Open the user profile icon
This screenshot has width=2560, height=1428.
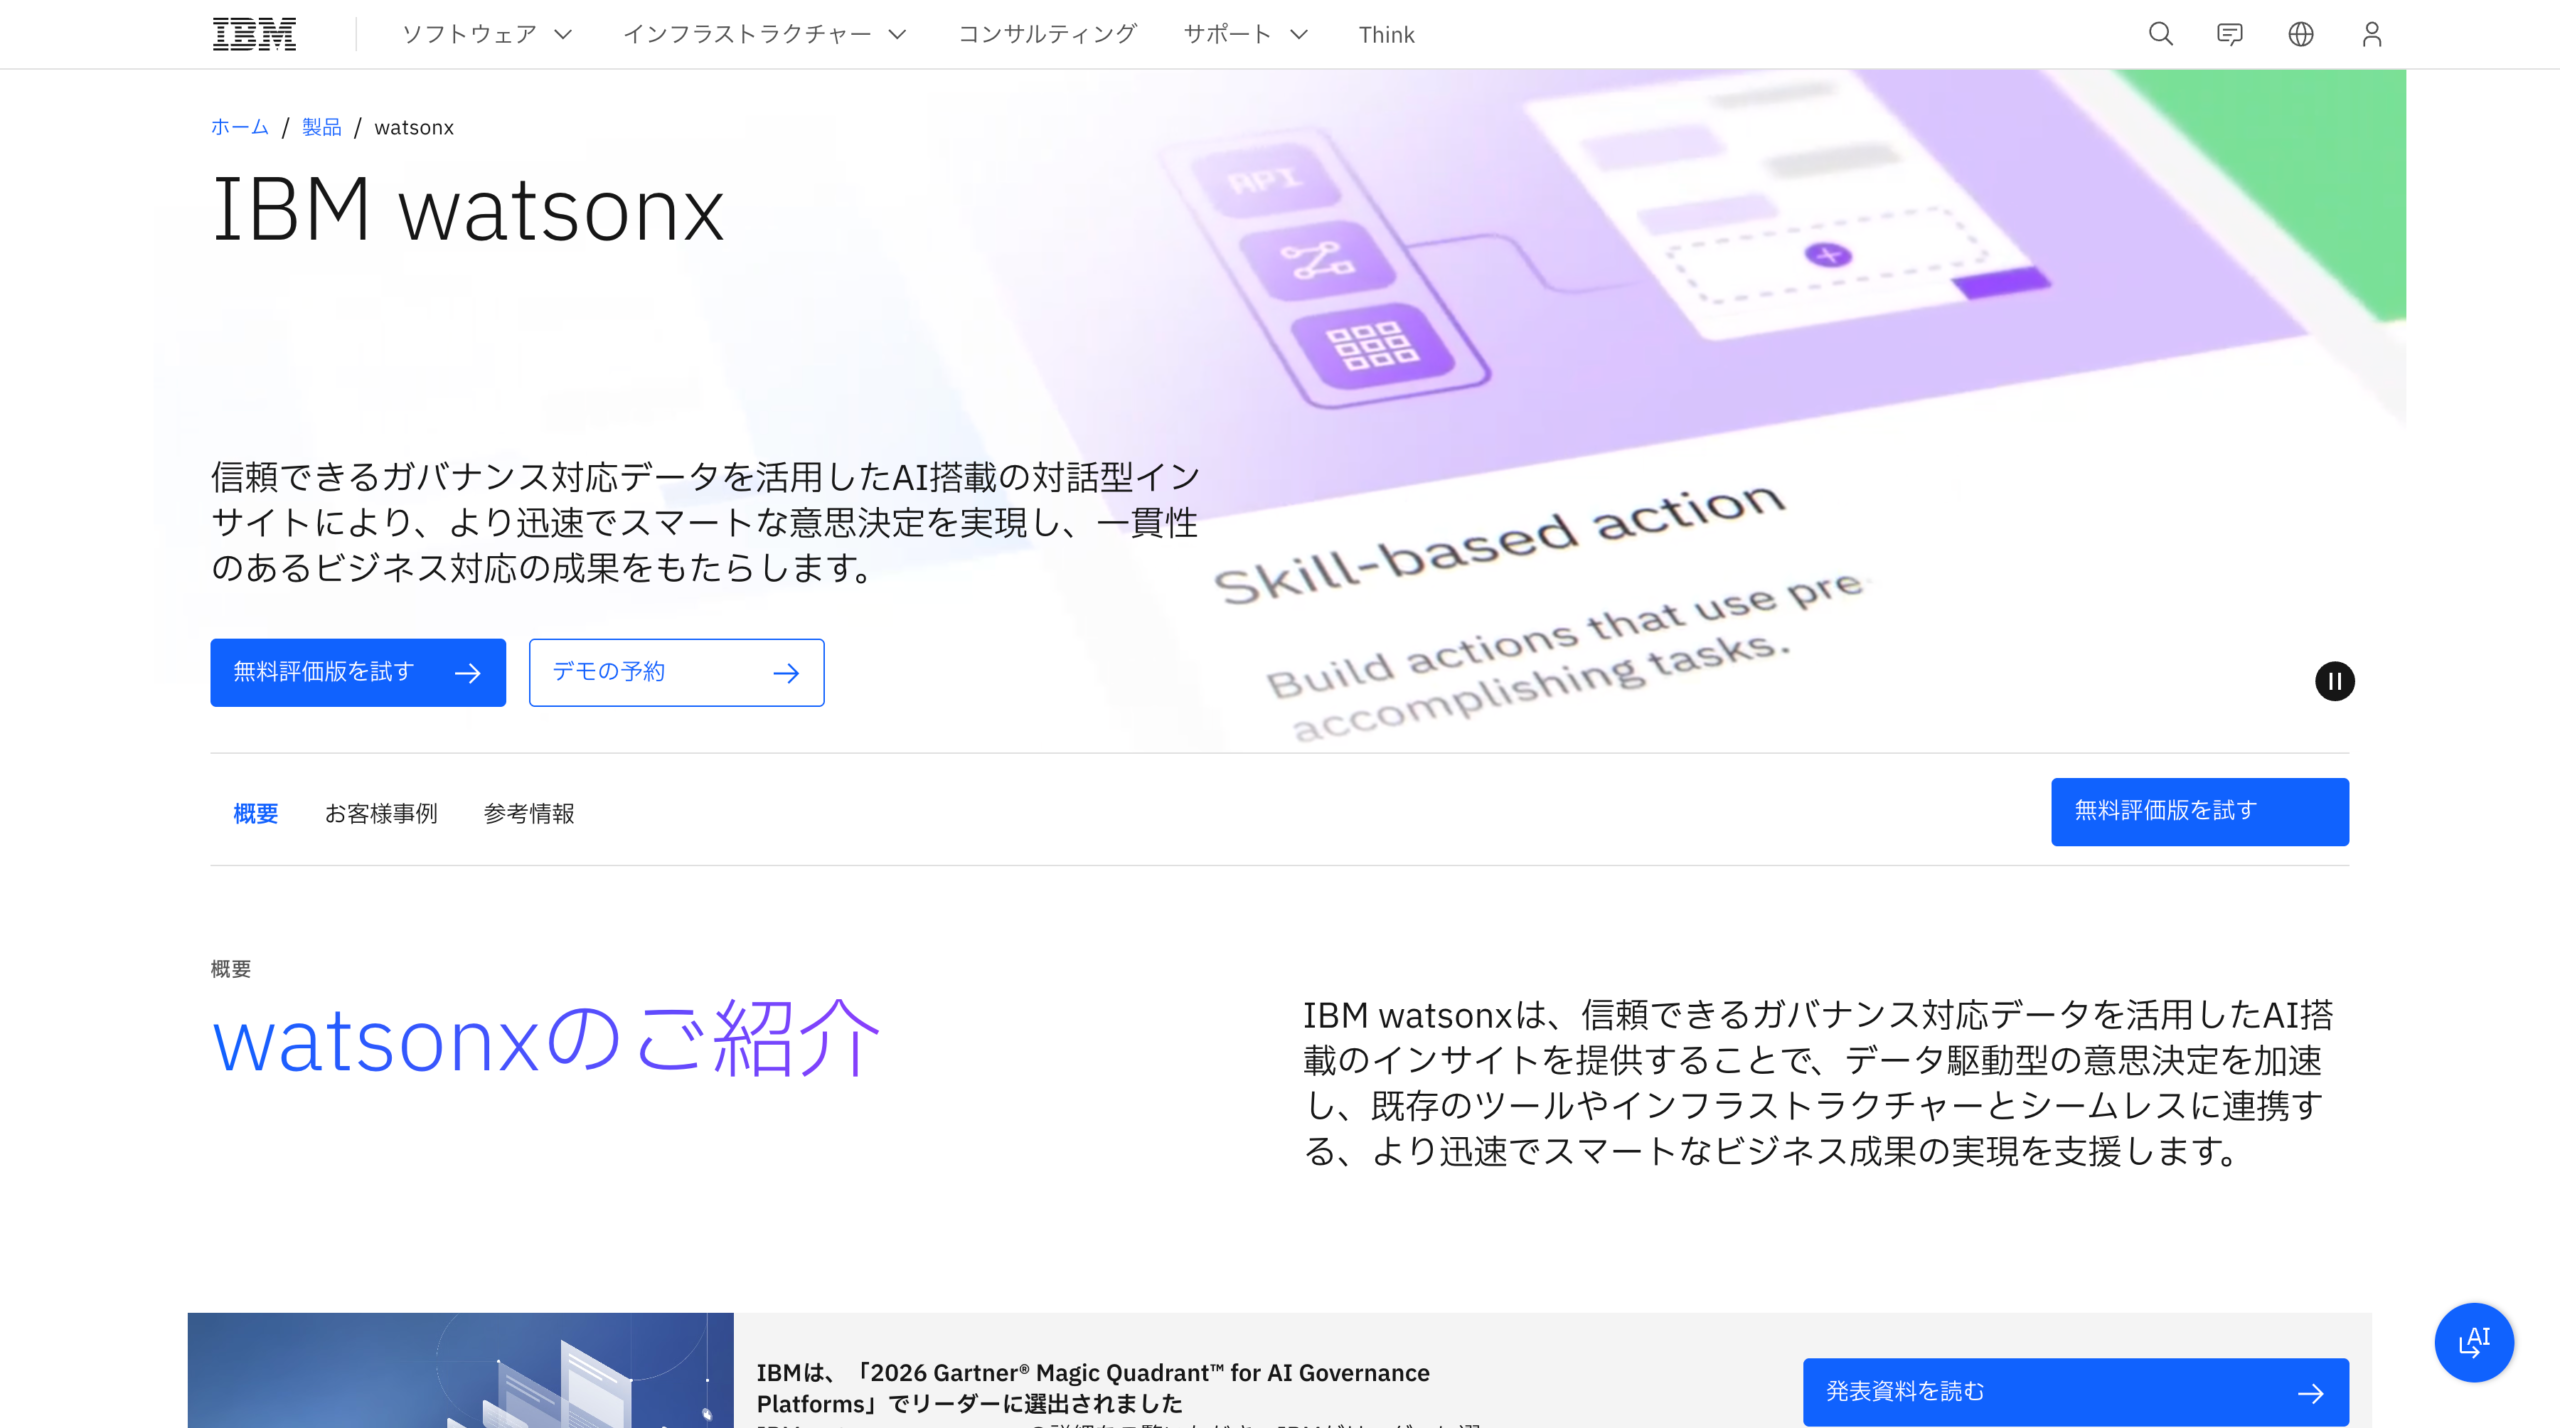2372,34
